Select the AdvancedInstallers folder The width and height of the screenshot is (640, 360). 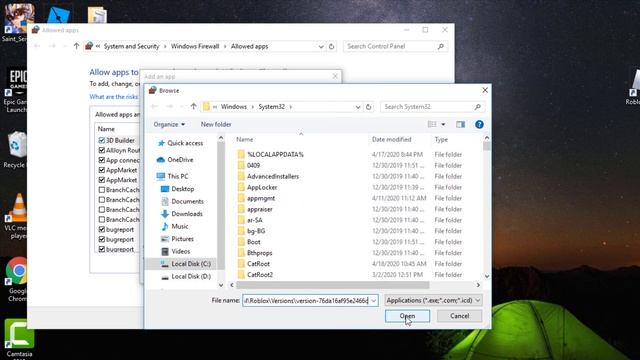268,176
